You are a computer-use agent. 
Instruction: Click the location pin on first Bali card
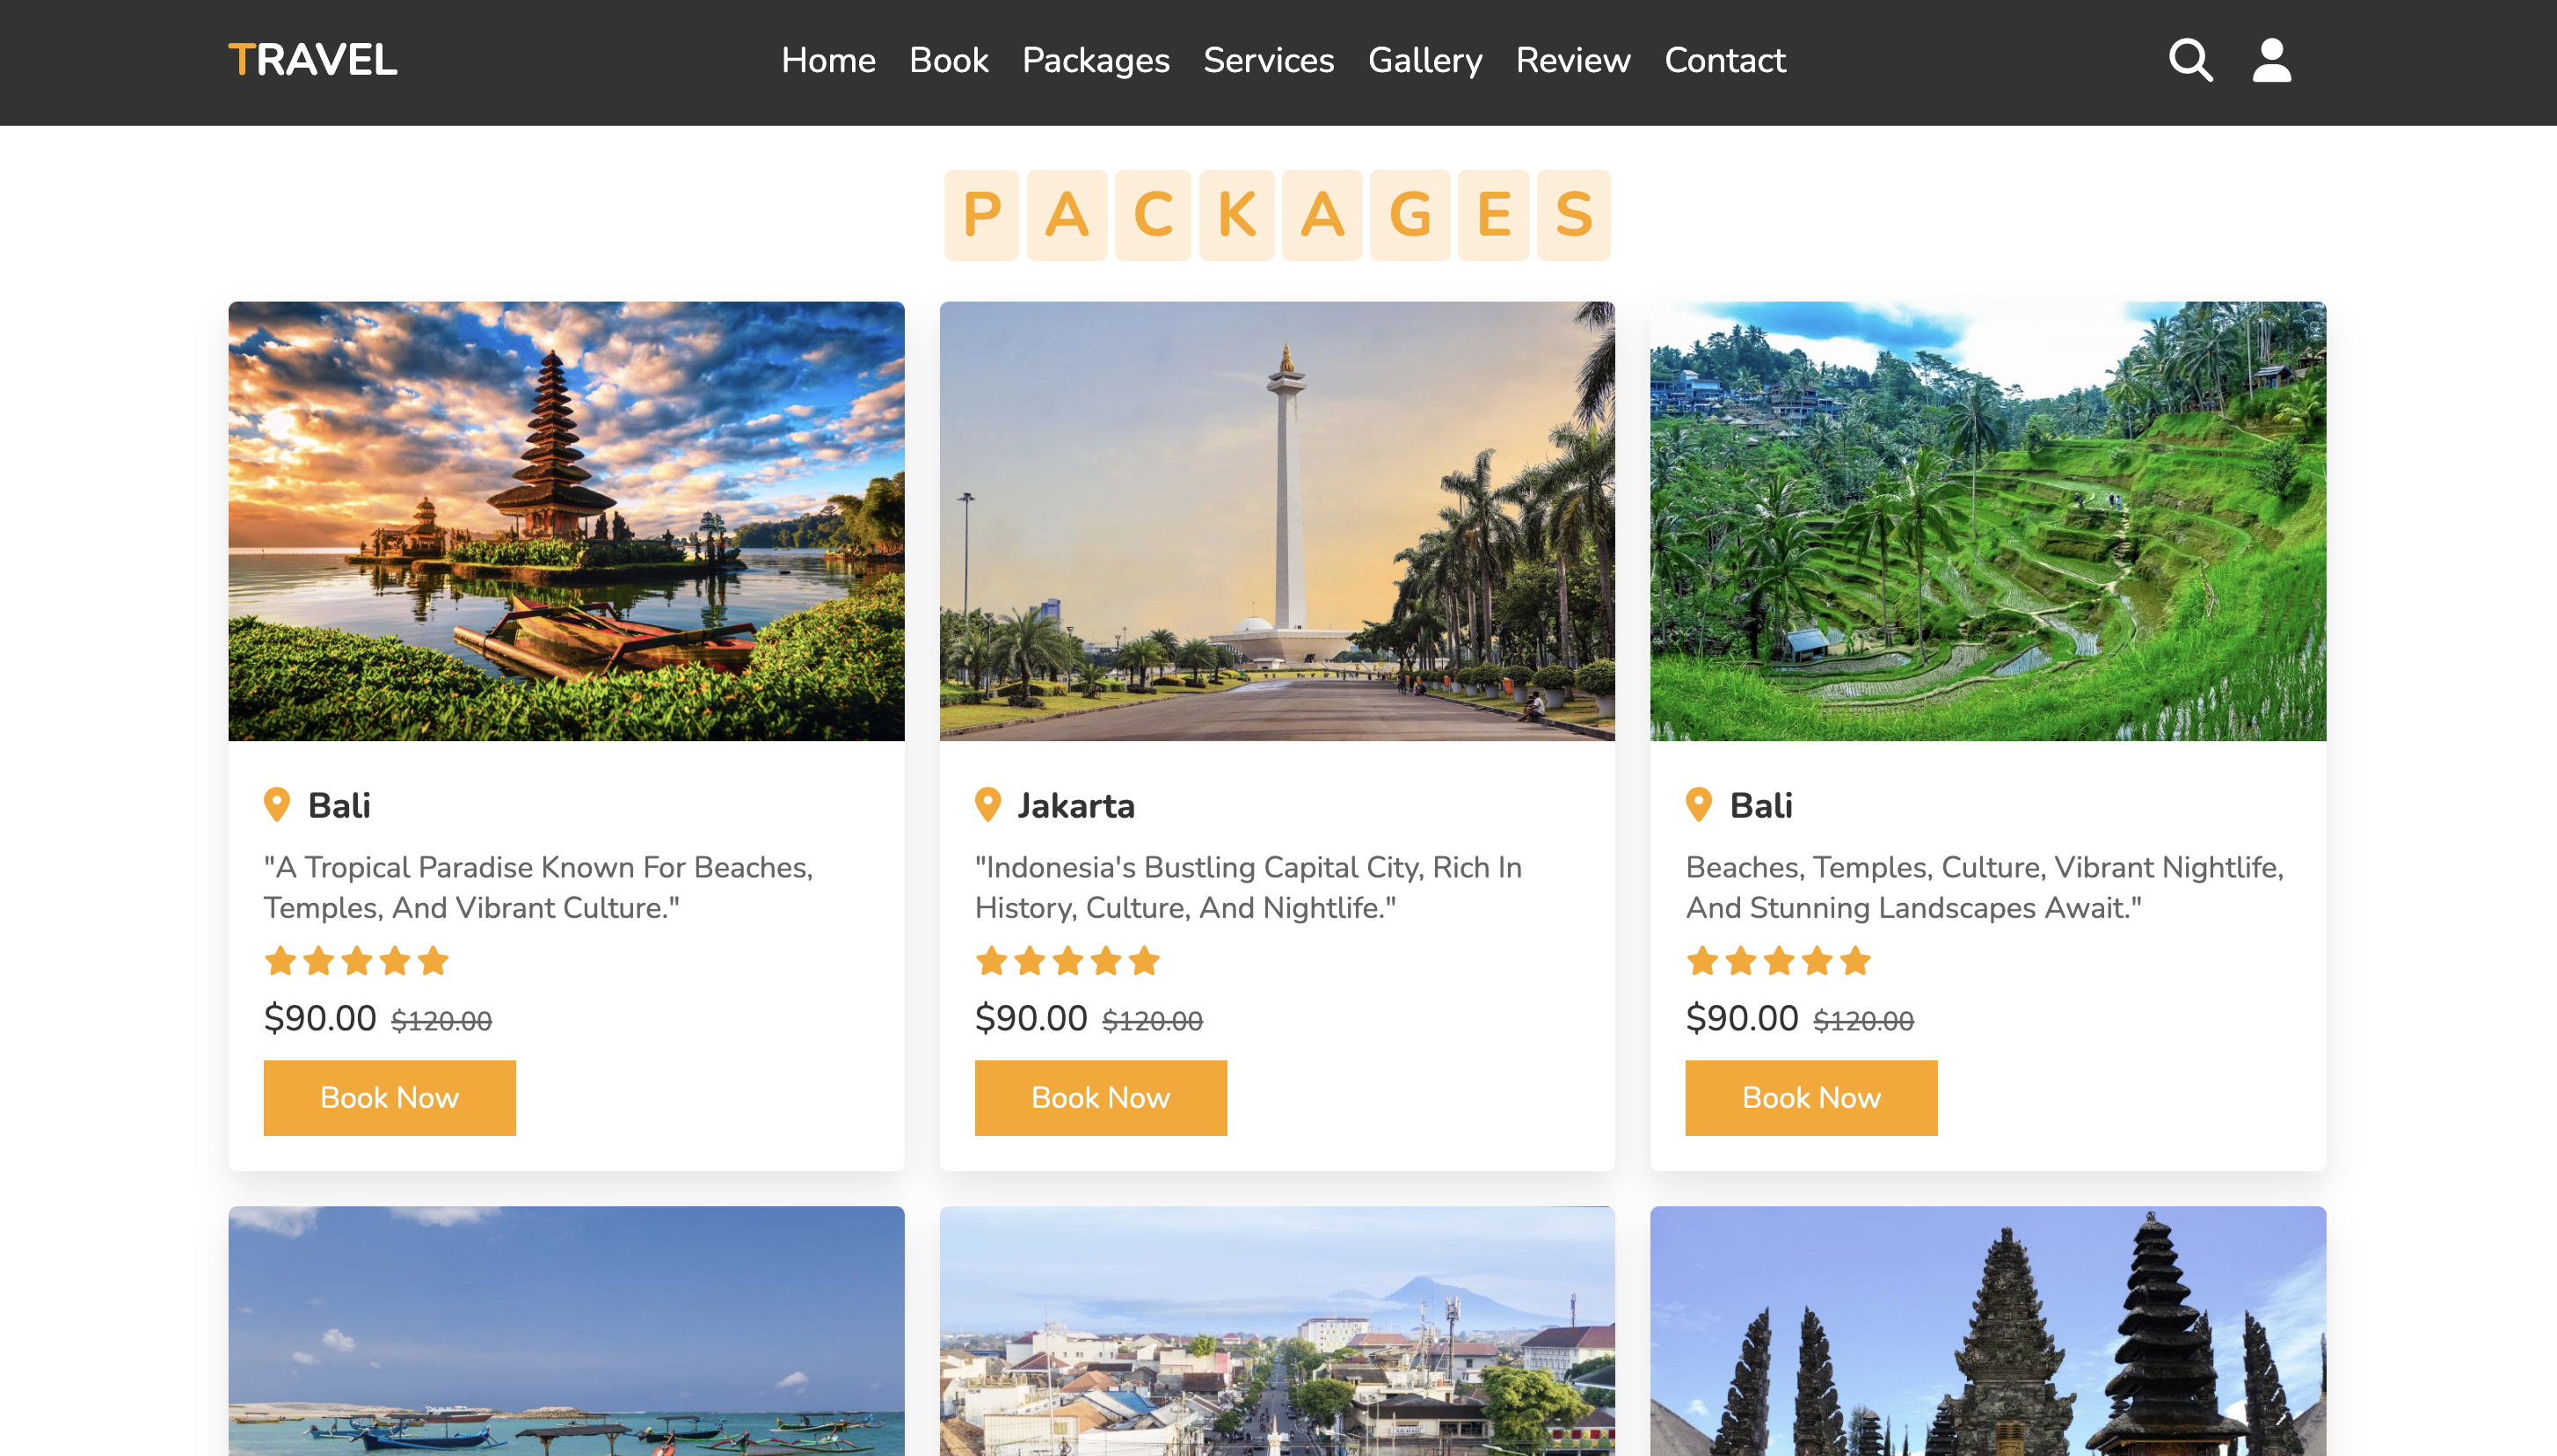276,805
